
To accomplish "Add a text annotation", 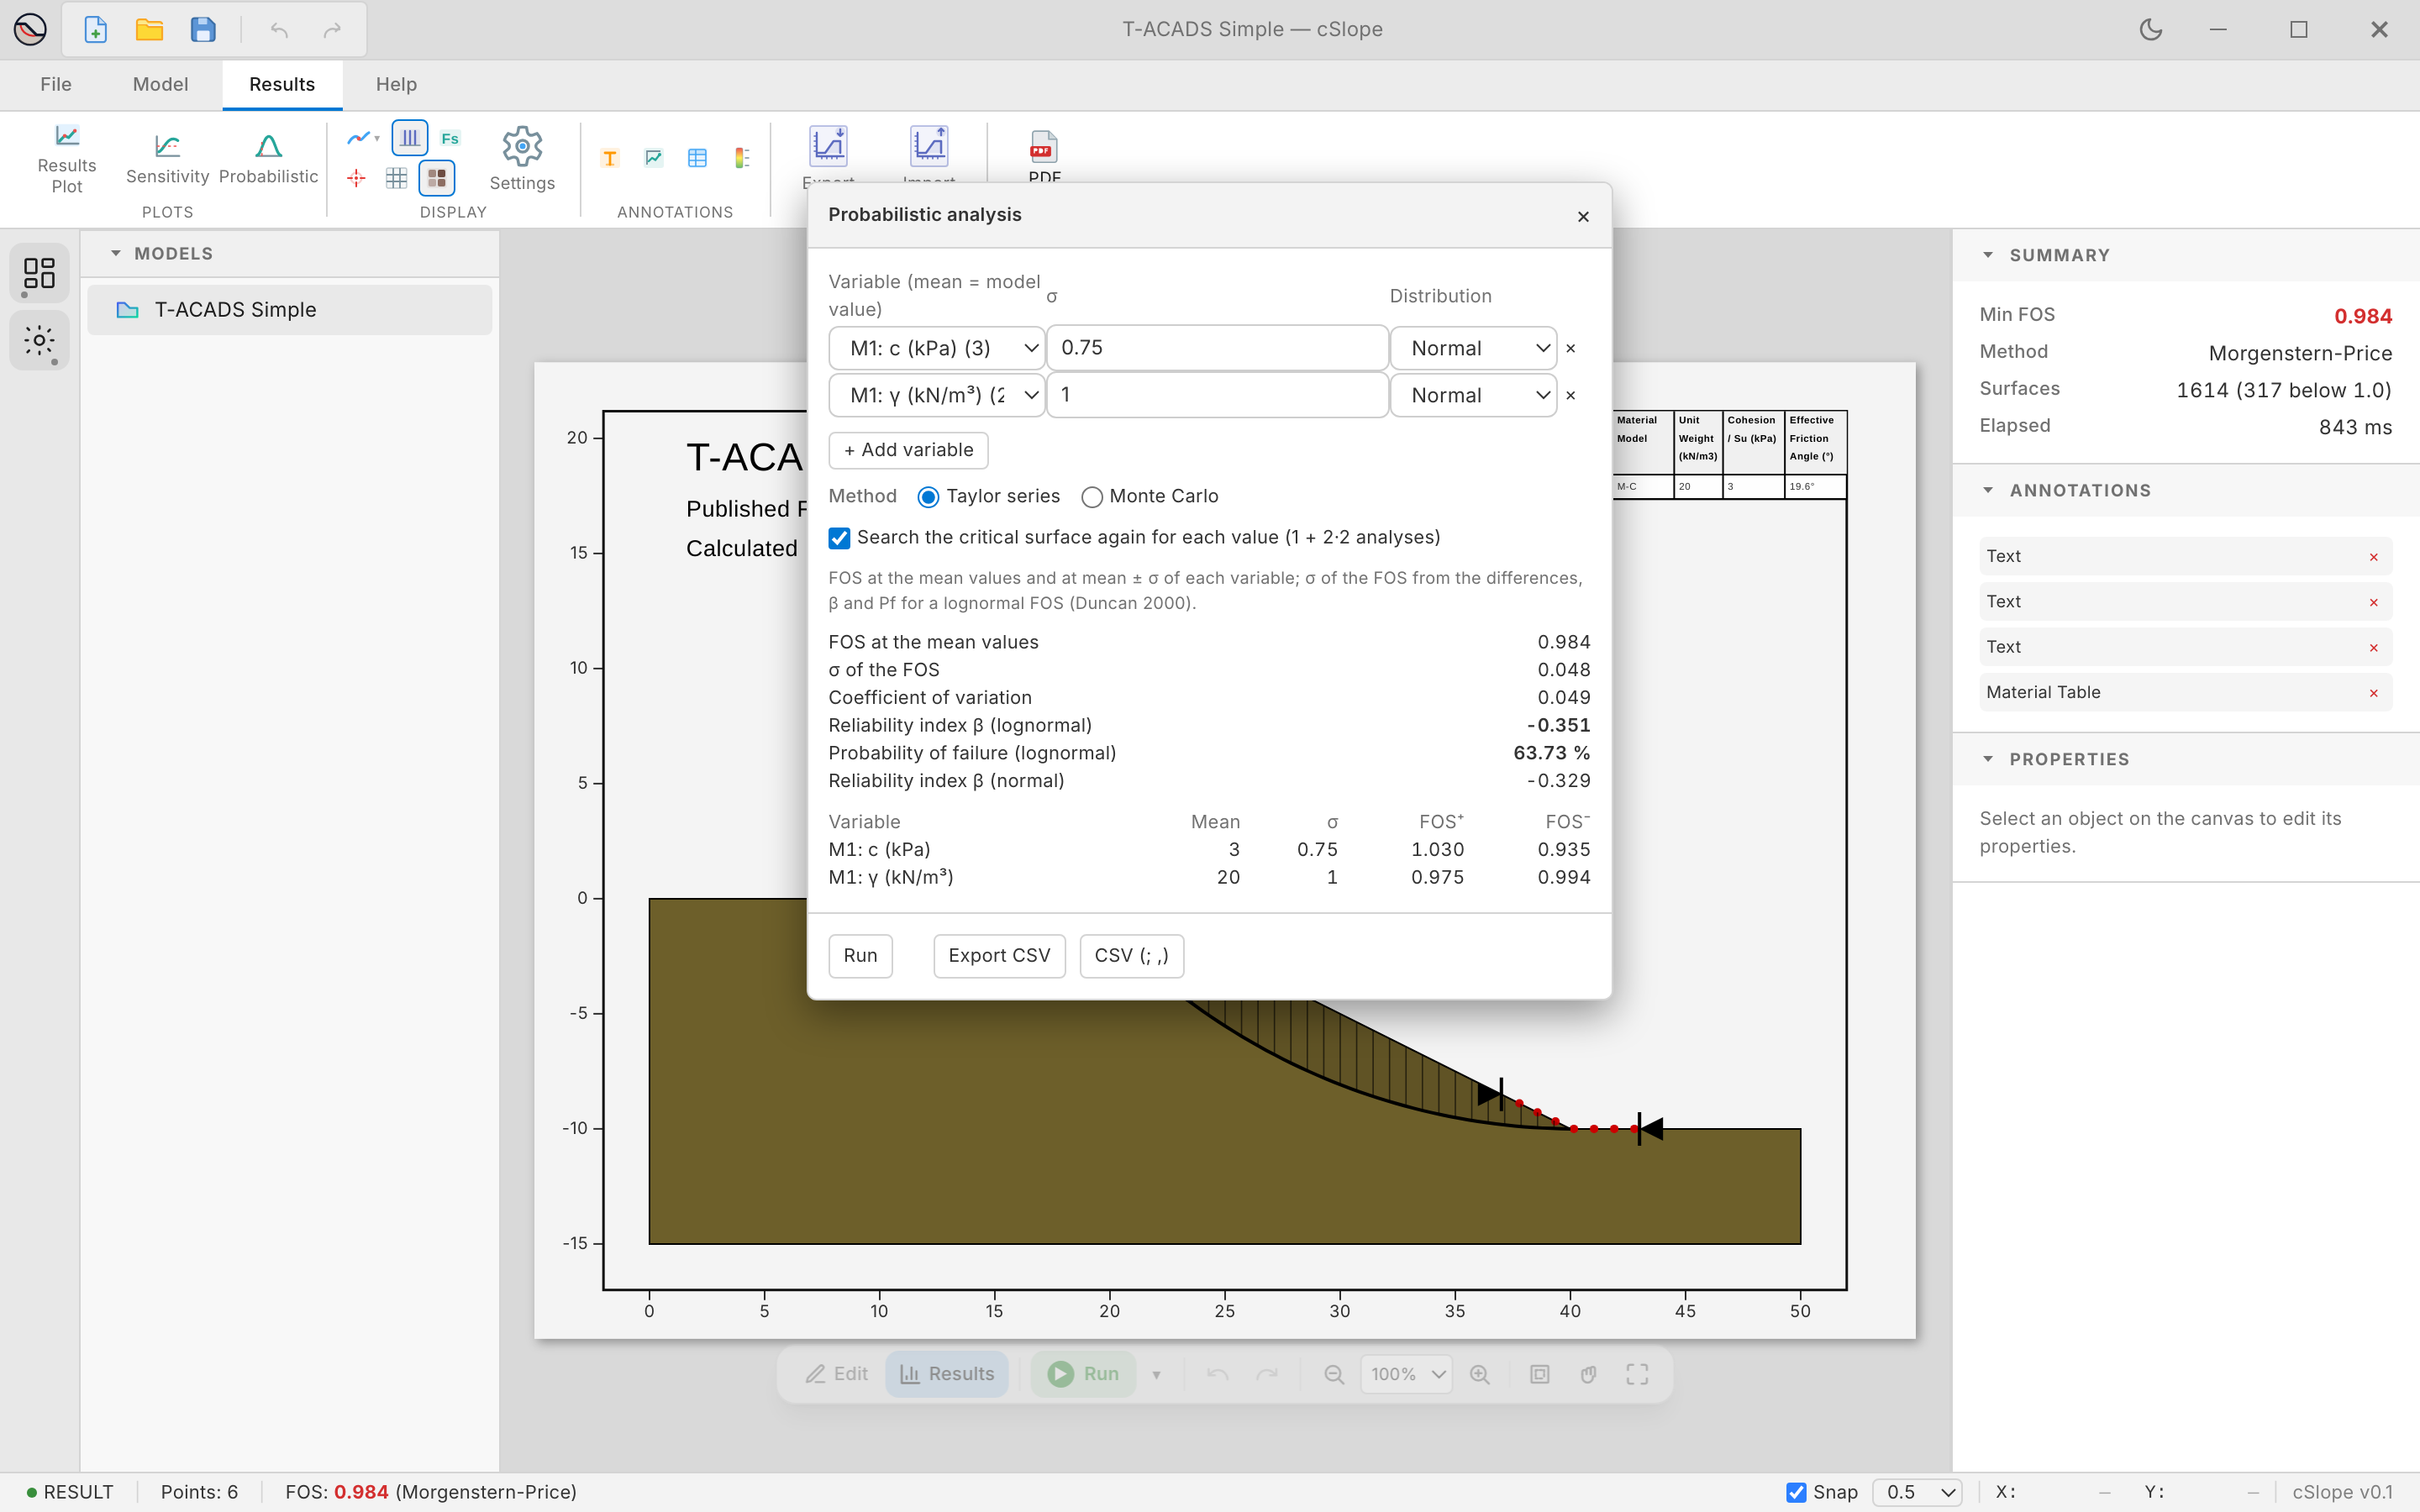I will click(x=610, y=158).
